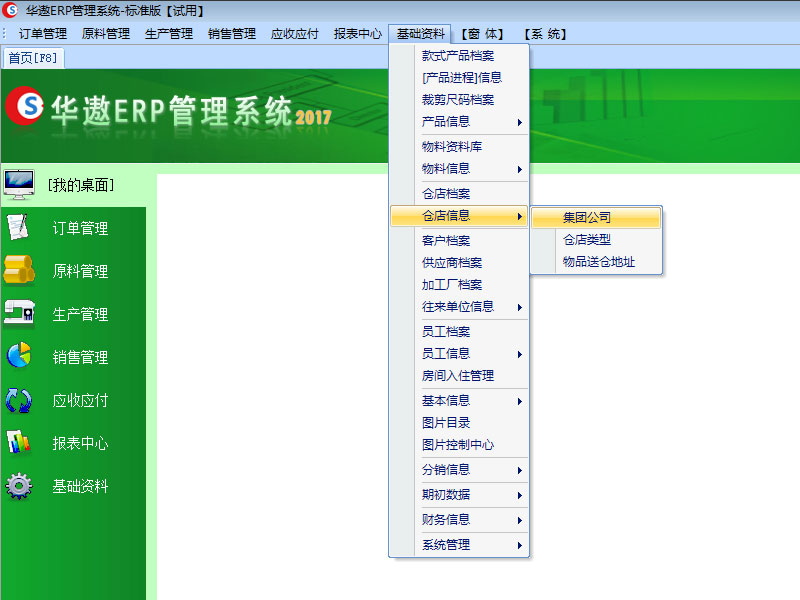Click the 应收应付 sidebar label
800x600 pixels.
click(81, 401)
